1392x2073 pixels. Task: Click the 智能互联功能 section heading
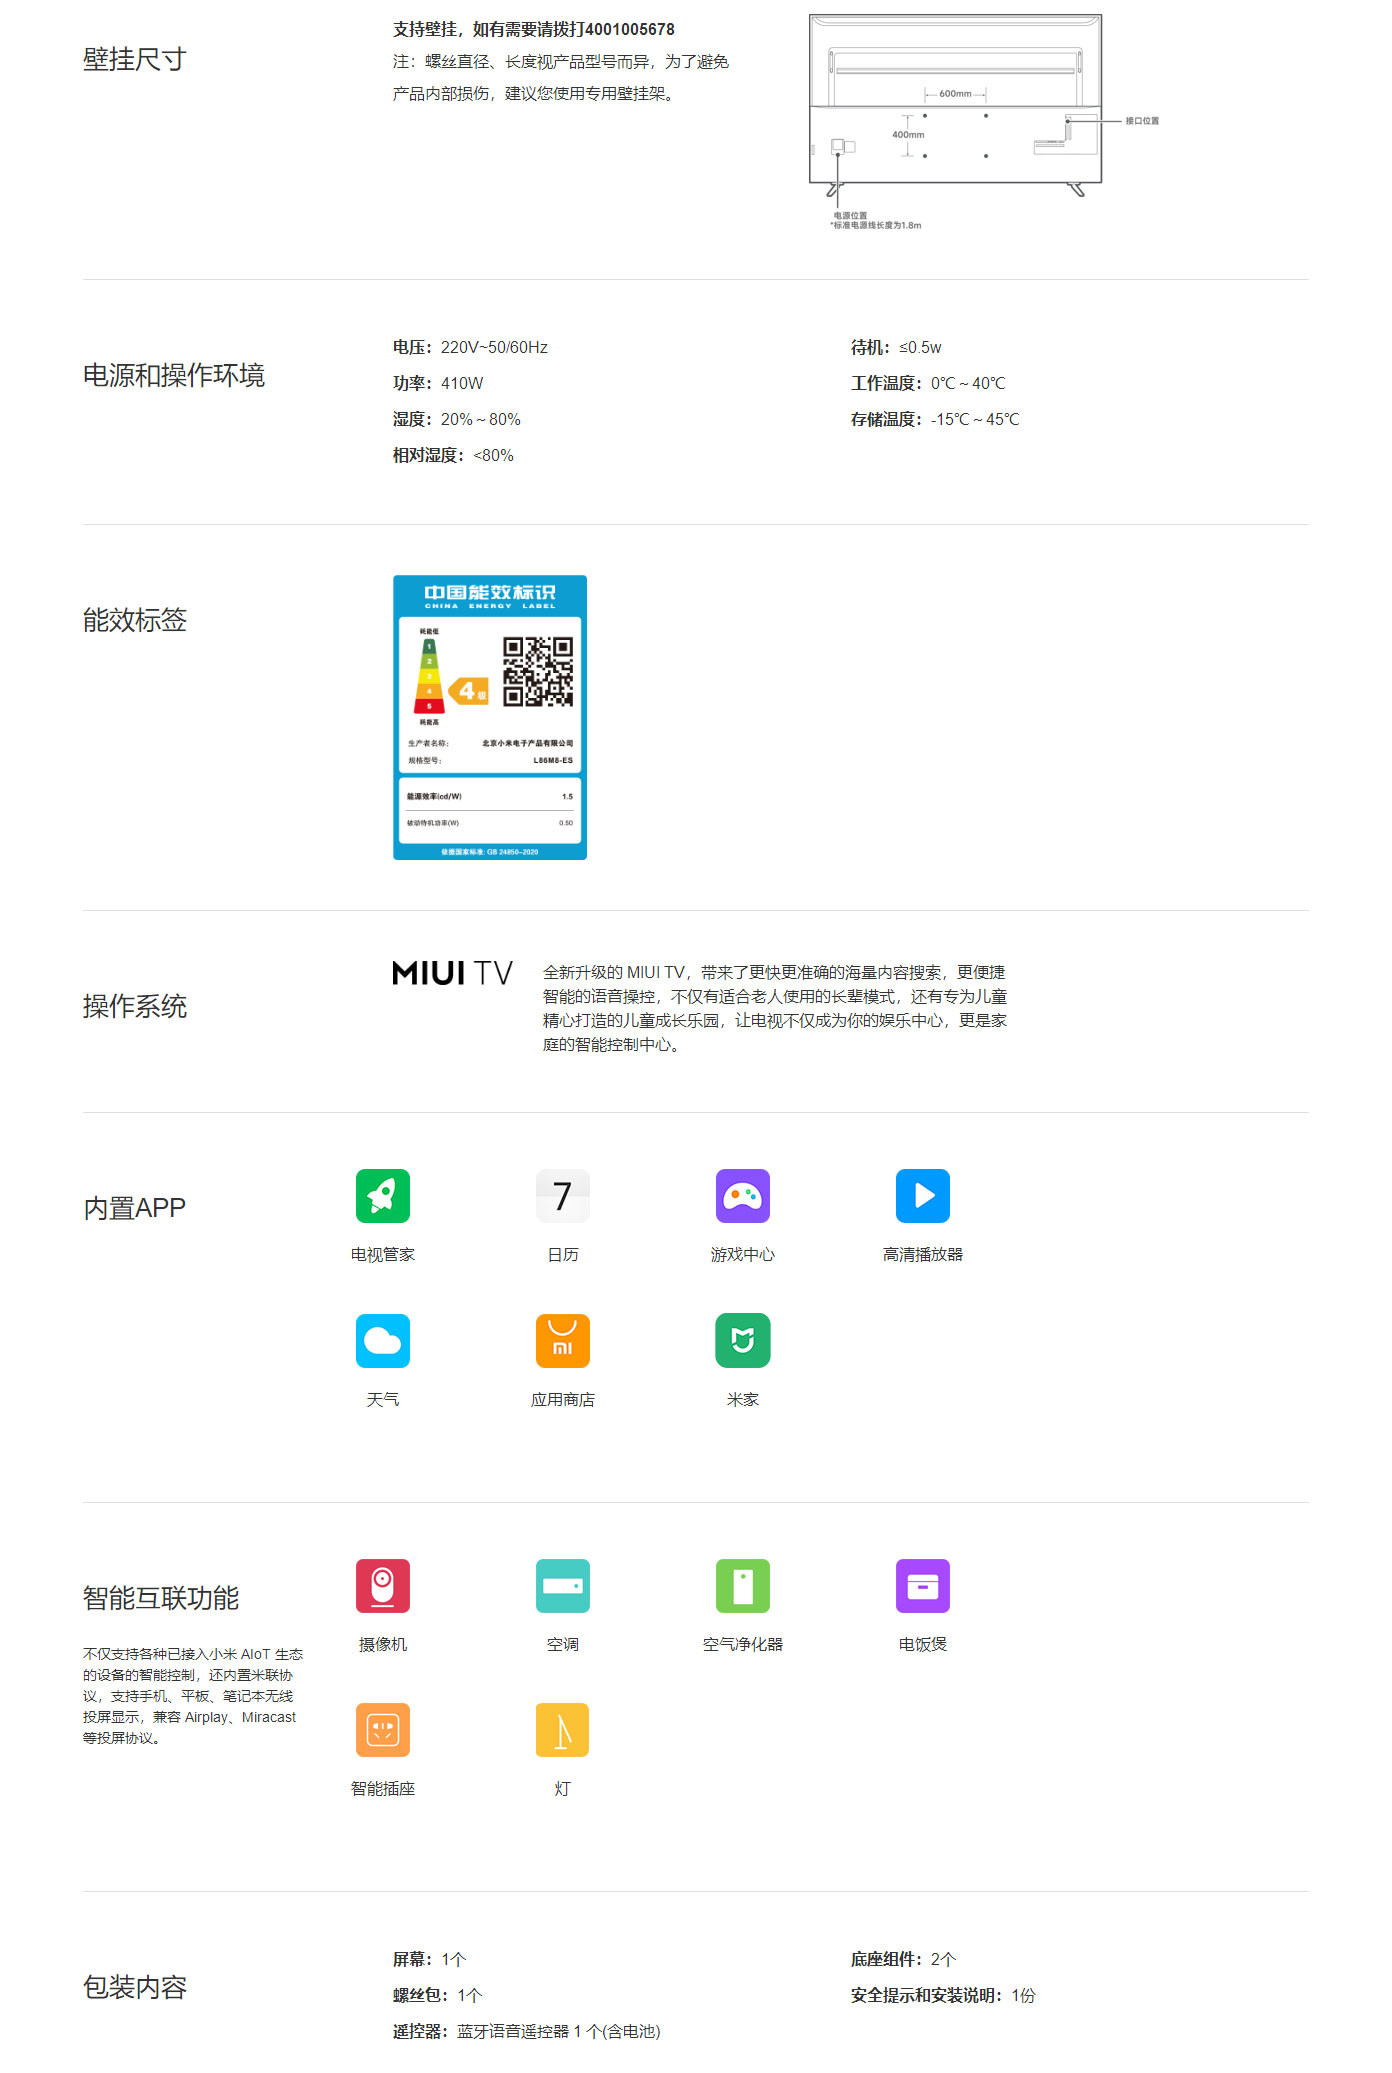(160, 1598)
